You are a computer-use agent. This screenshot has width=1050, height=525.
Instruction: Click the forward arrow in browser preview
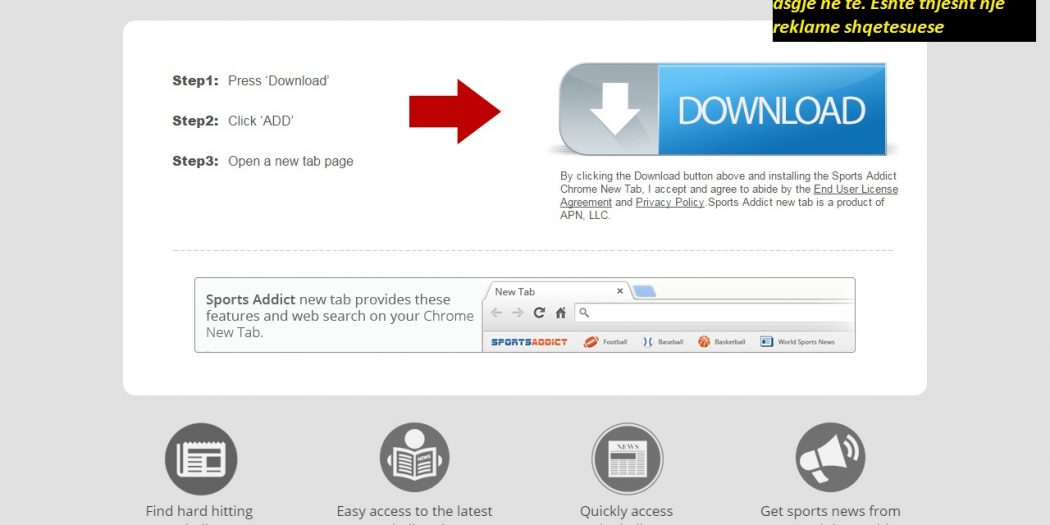(518, 313)
